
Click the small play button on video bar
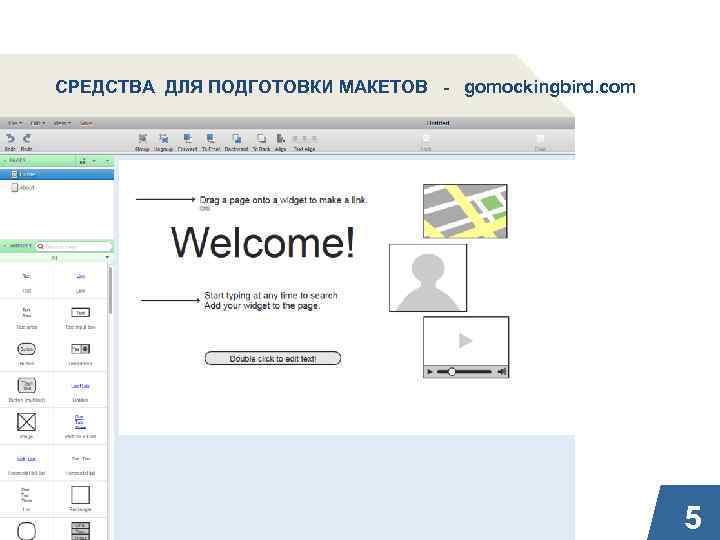(x=430, y=372)
